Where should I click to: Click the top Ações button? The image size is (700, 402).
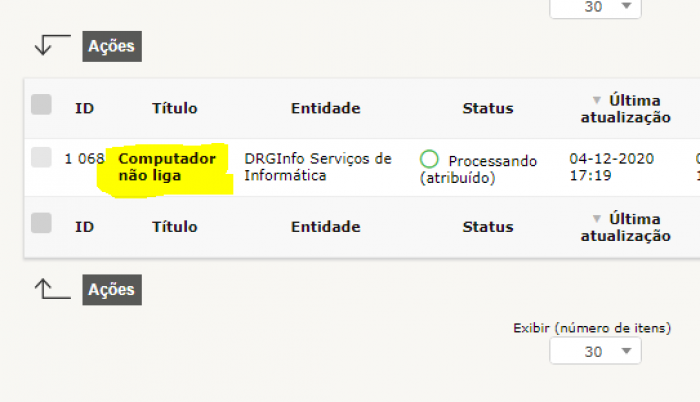(111, 46)
